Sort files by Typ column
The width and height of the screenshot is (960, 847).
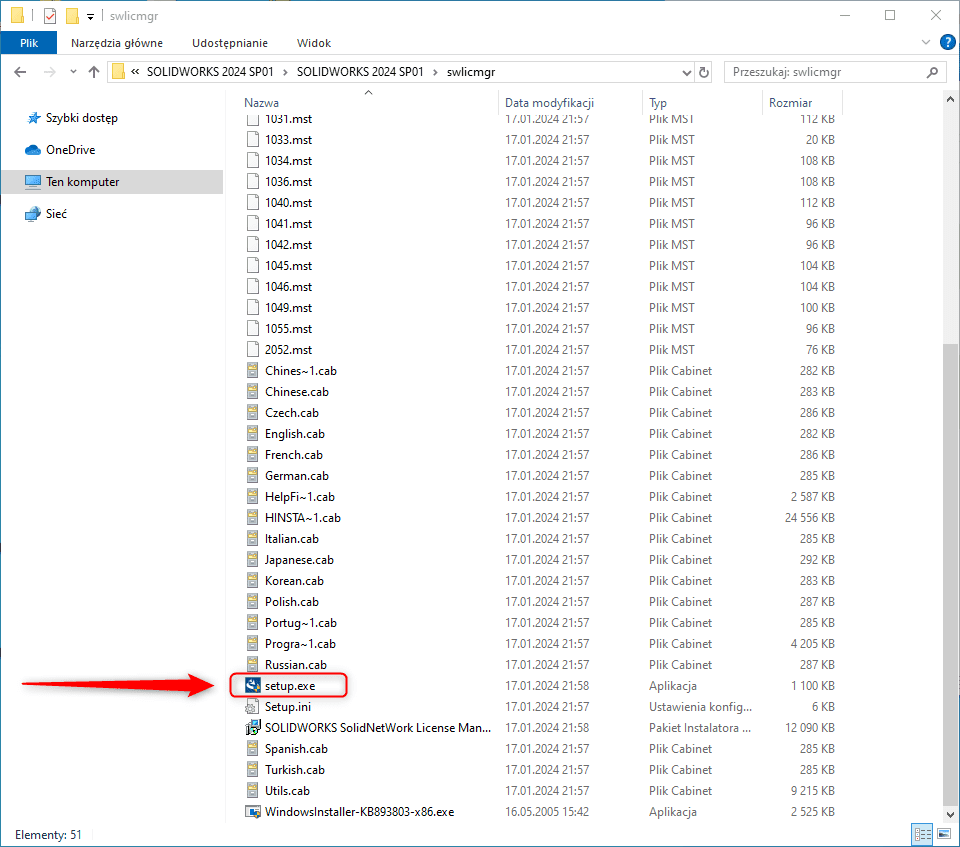(x=658, y=103)
